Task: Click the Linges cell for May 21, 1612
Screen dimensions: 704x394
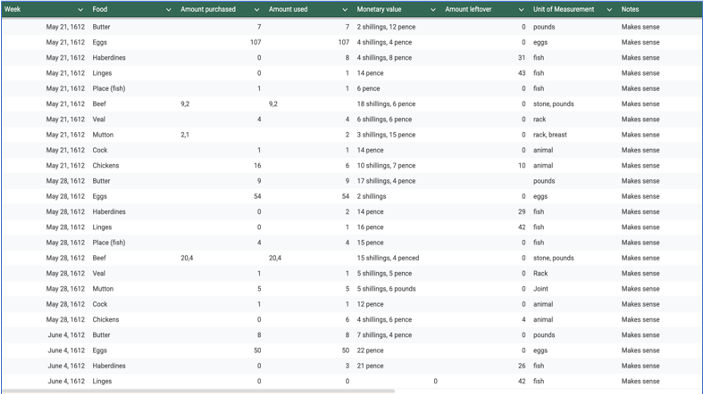Action: tap(102, 73)
